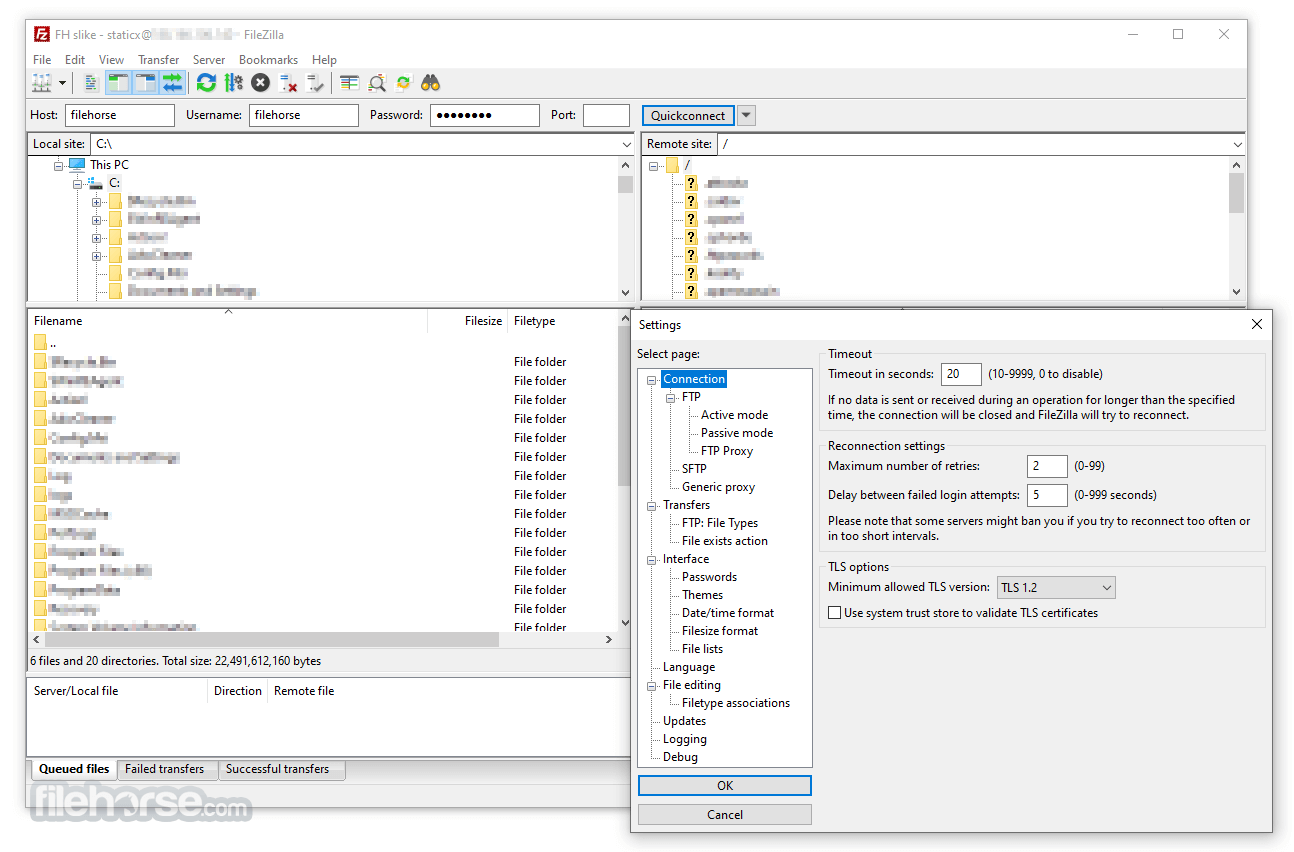Select Filetype associations in the Settings tree
Image resolution: width=1294 pixels, height=852 pixels.
[736, 703]
